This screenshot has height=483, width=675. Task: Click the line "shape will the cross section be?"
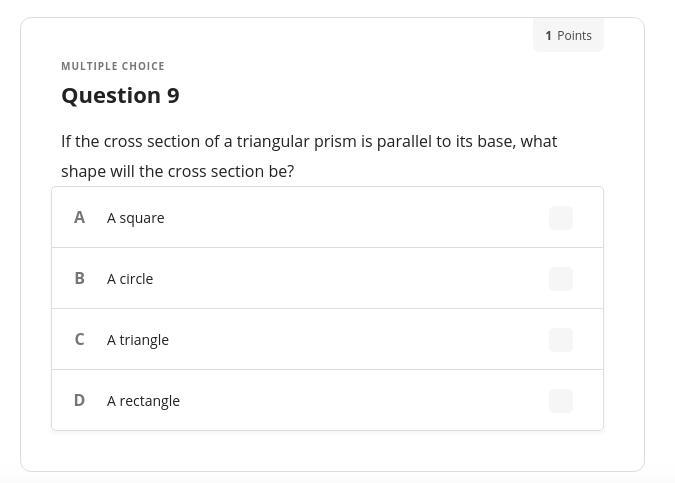(177, 171)
